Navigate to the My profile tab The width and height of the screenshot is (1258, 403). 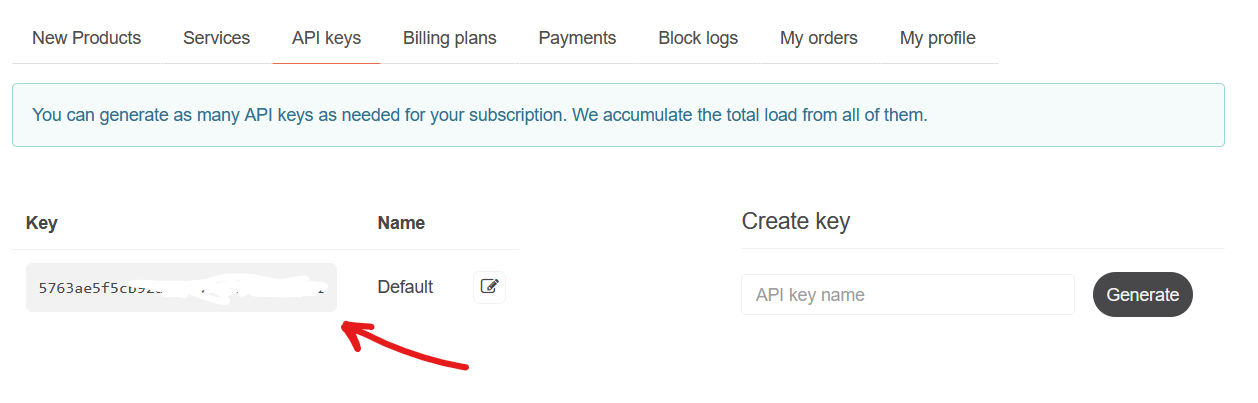pos(937,38)
